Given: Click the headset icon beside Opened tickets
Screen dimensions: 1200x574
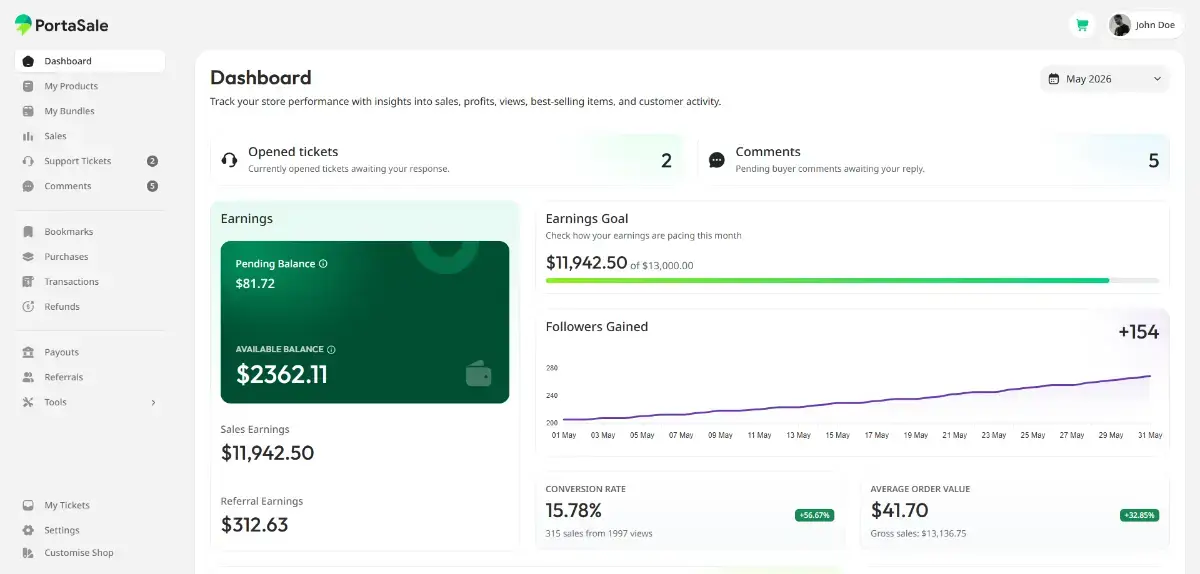Looking at the screenshot, I should 229,160.
